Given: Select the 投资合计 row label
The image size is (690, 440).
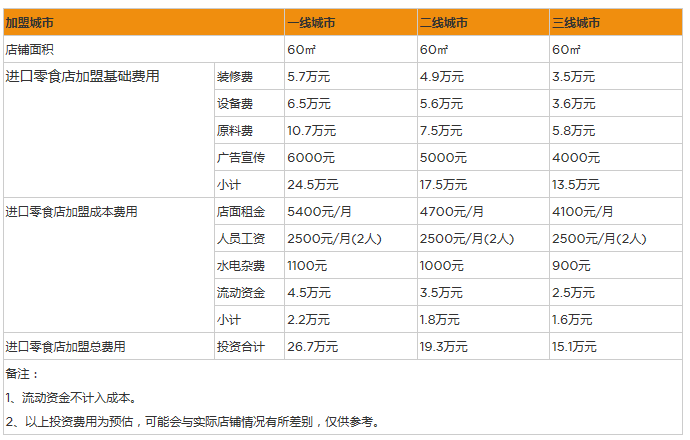Looking at the screenshot, I should click(241, 347).
